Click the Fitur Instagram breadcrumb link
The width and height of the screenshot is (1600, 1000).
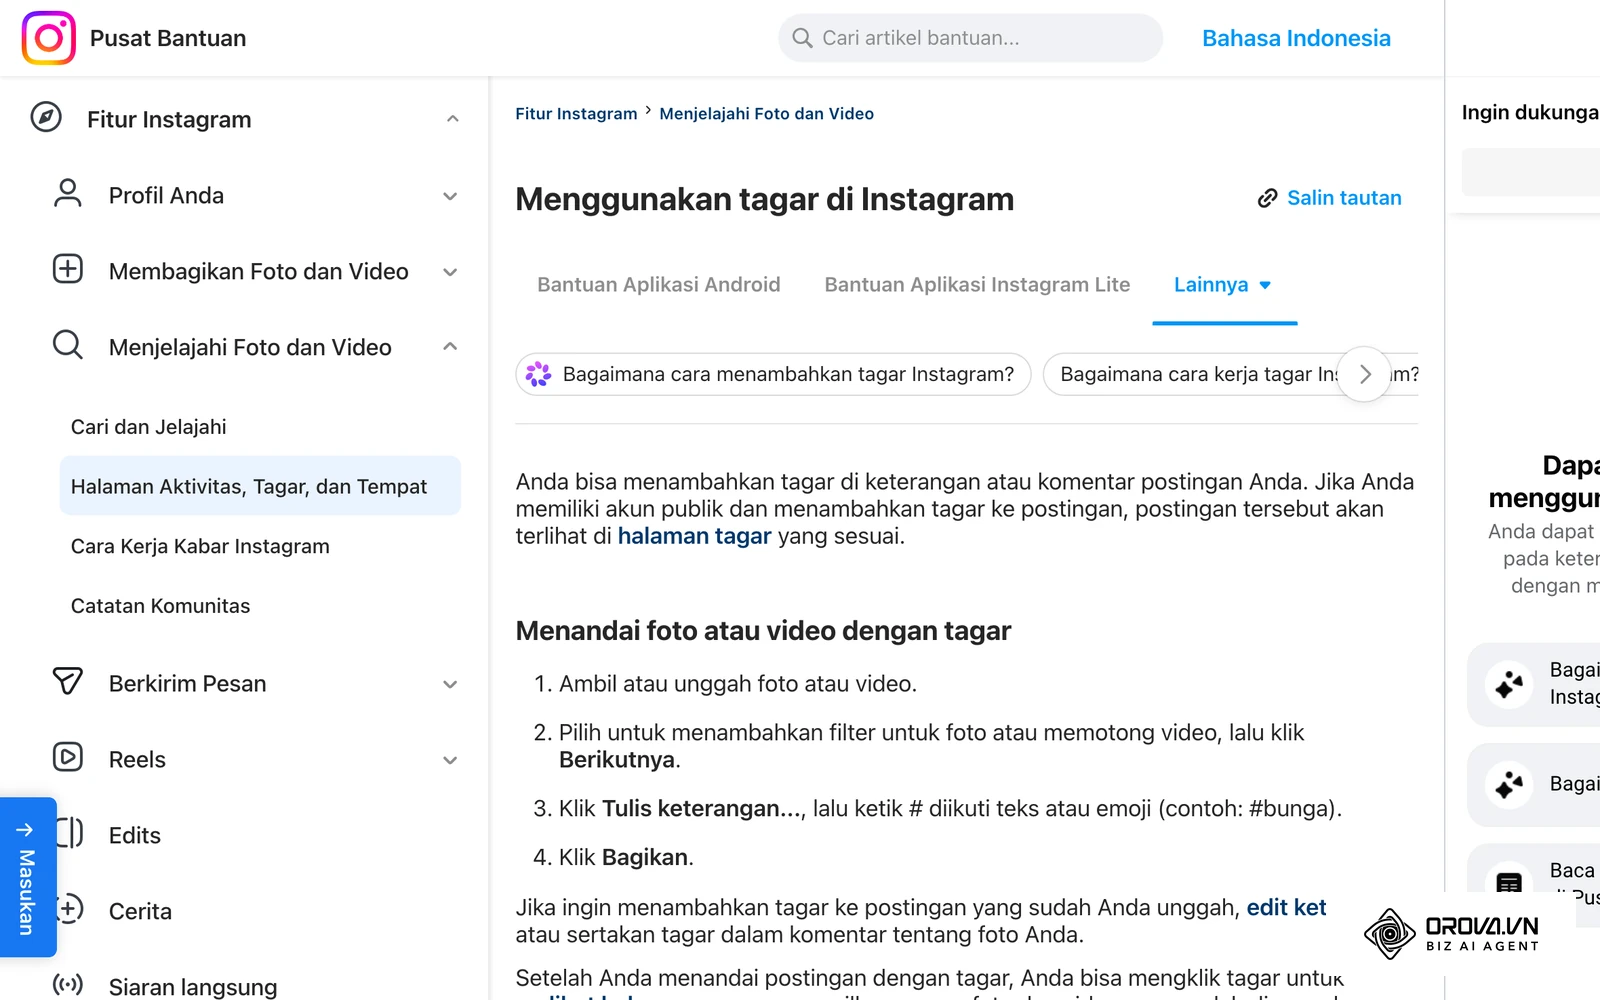click(x=576, y=114)
